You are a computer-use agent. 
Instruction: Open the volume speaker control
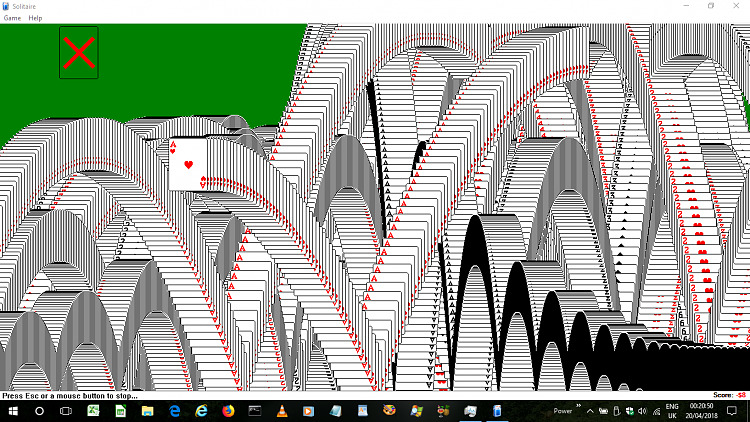(x=642, y=411)
